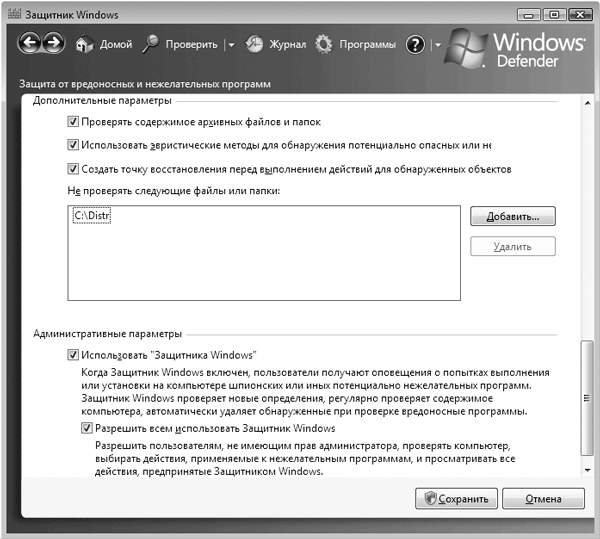600x539 pixels.
Task: Toggle Проверять содержимое архивных файлов checkbox
Action: (73, 122)
